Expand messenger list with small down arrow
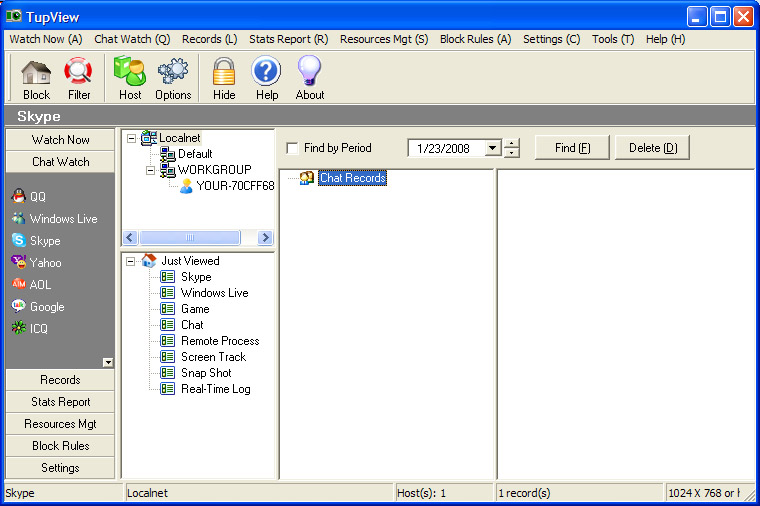760x506 pixels. click(108, 362)
